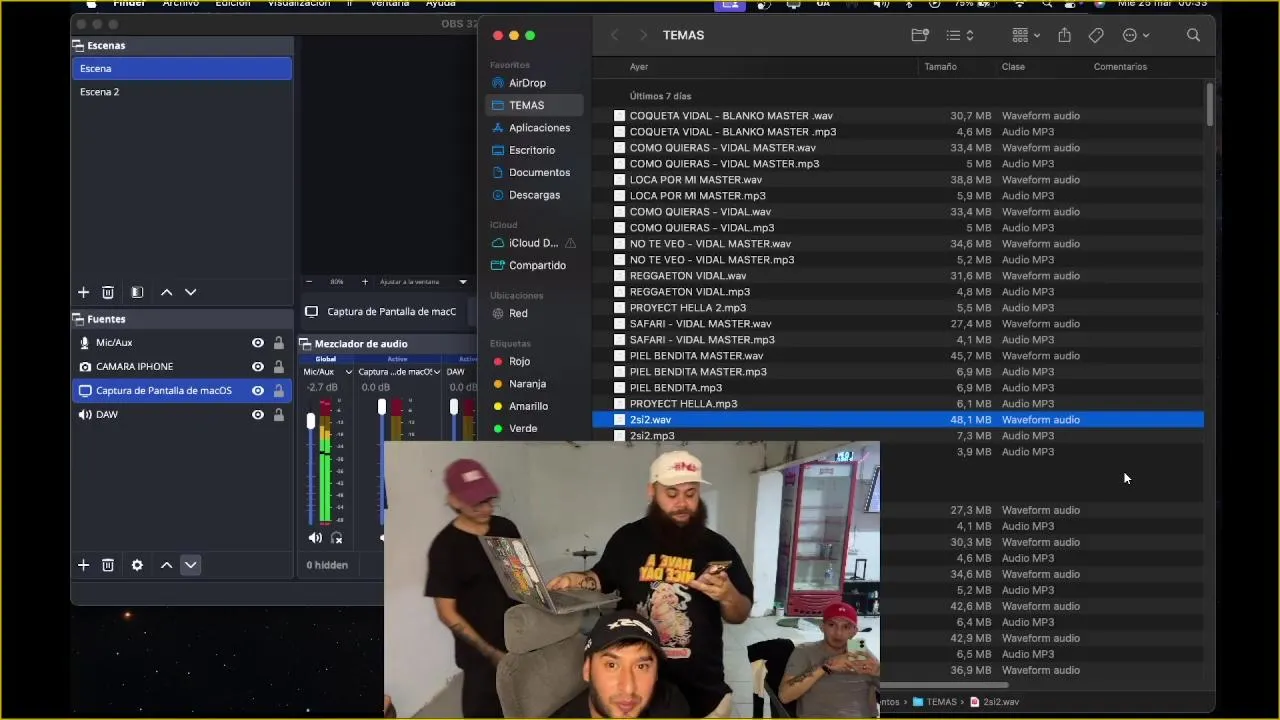The width and height of the screenshot is (1280, 720).
Task: Lock Captura de Pantalla de macOS source
Action: pos(279,390)
